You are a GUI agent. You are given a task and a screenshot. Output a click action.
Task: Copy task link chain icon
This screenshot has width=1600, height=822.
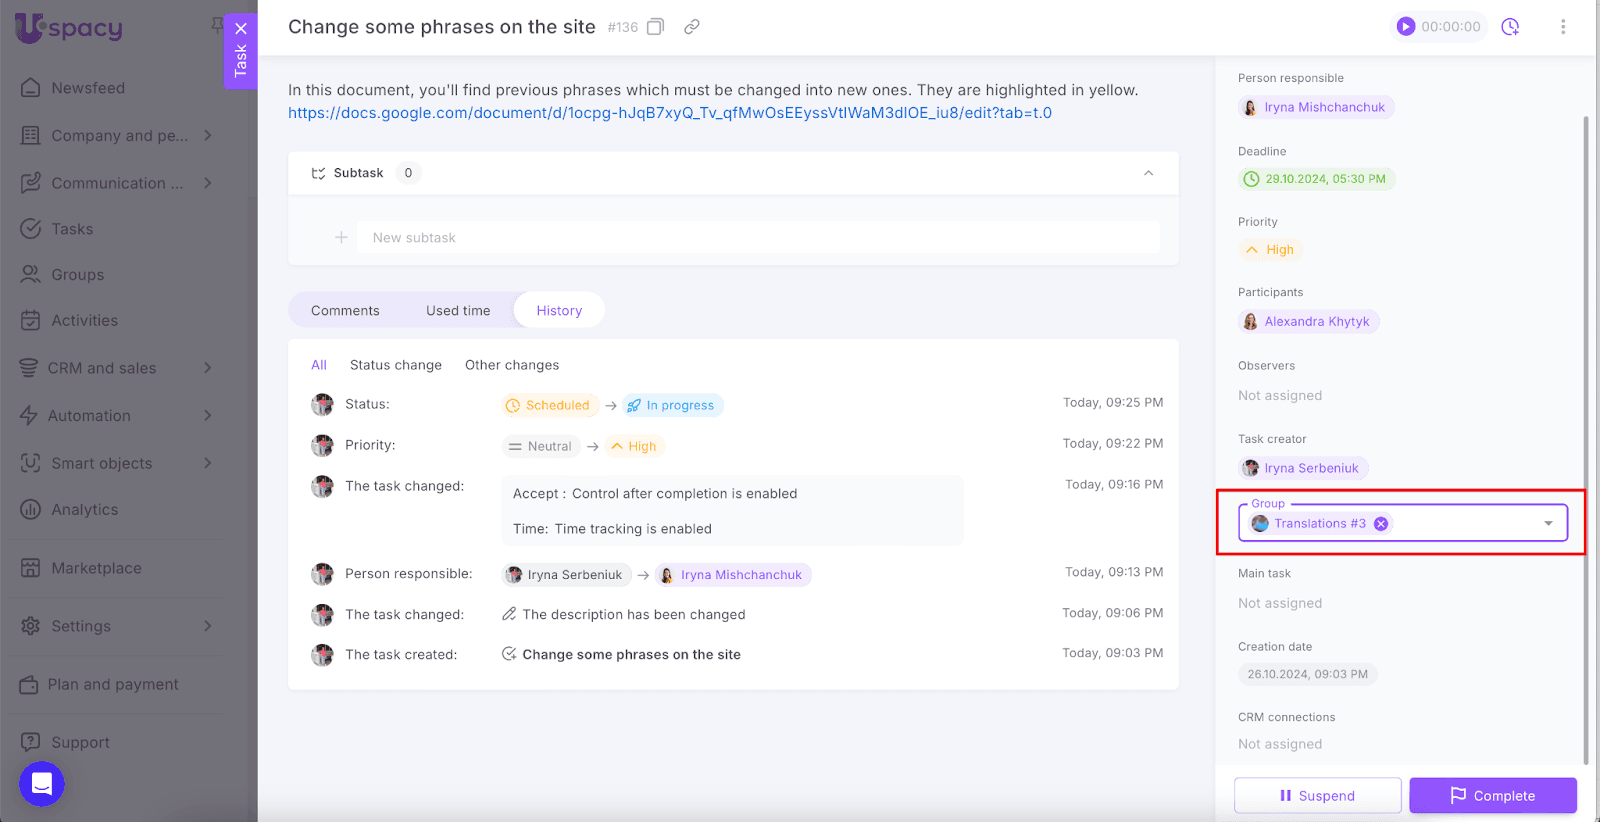point(691,27)
